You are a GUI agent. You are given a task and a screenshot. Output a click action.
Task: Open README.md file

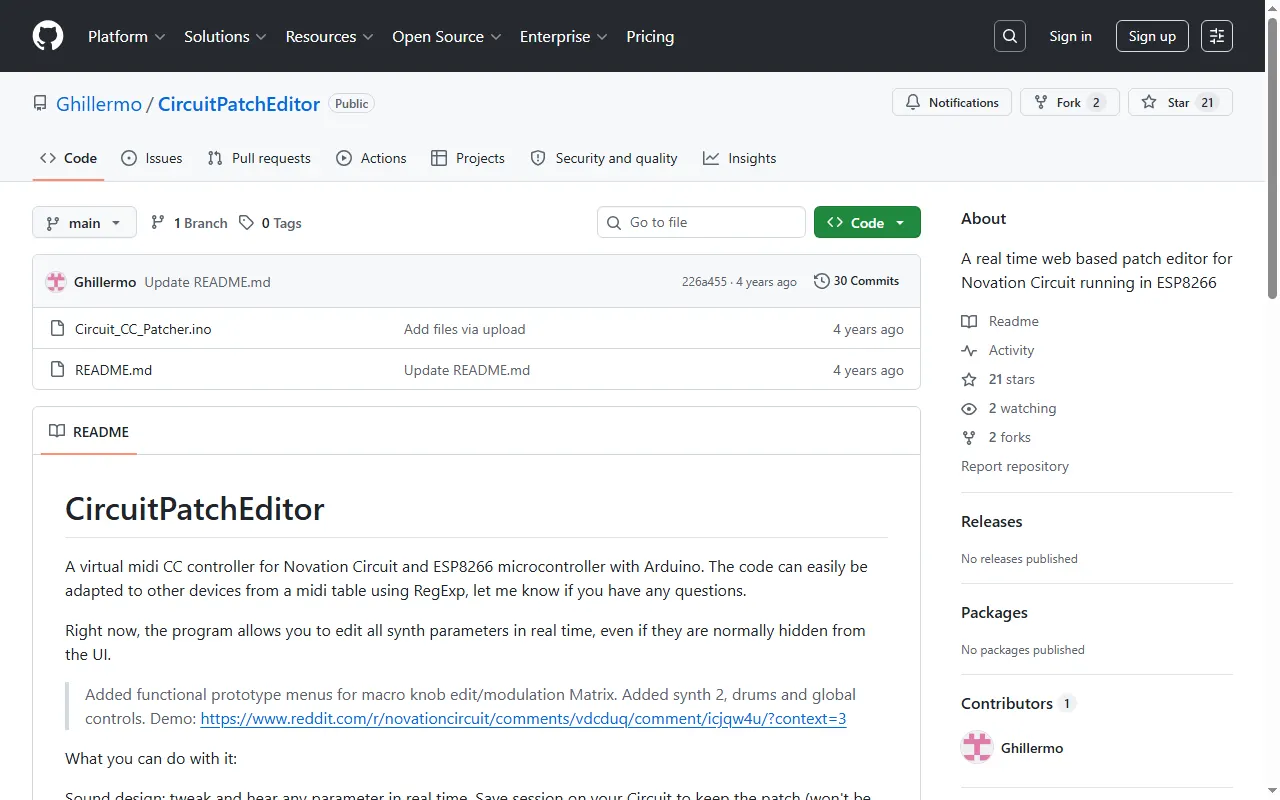[x=113, y=370]
